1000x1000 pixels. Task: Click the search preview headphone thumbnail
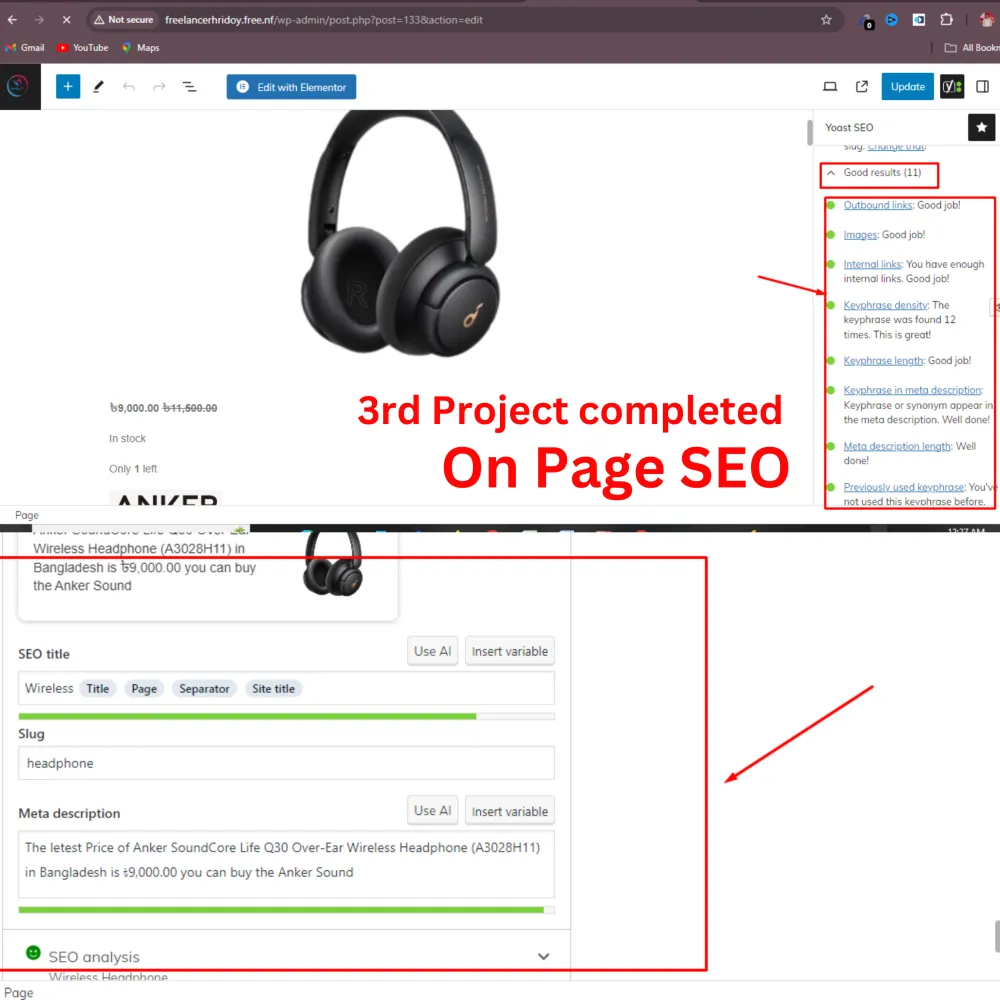[332, 564]
